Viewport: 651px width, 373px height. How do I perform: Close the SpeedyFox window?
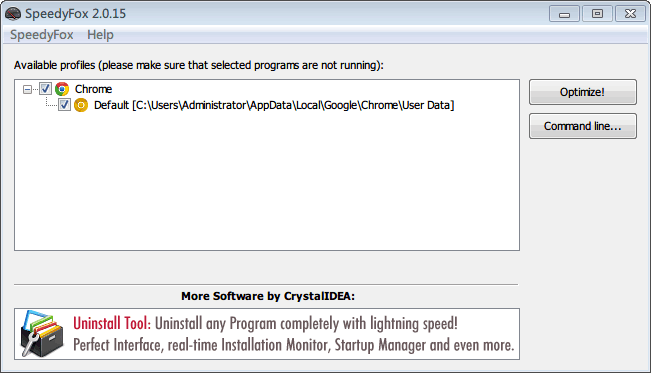630,14
